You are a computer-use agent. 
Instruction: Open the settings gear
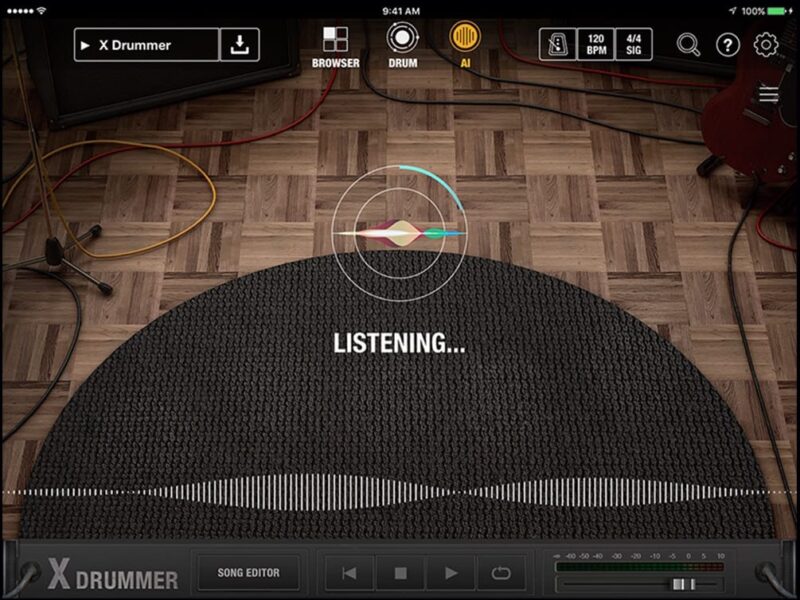tap(766, 45)
